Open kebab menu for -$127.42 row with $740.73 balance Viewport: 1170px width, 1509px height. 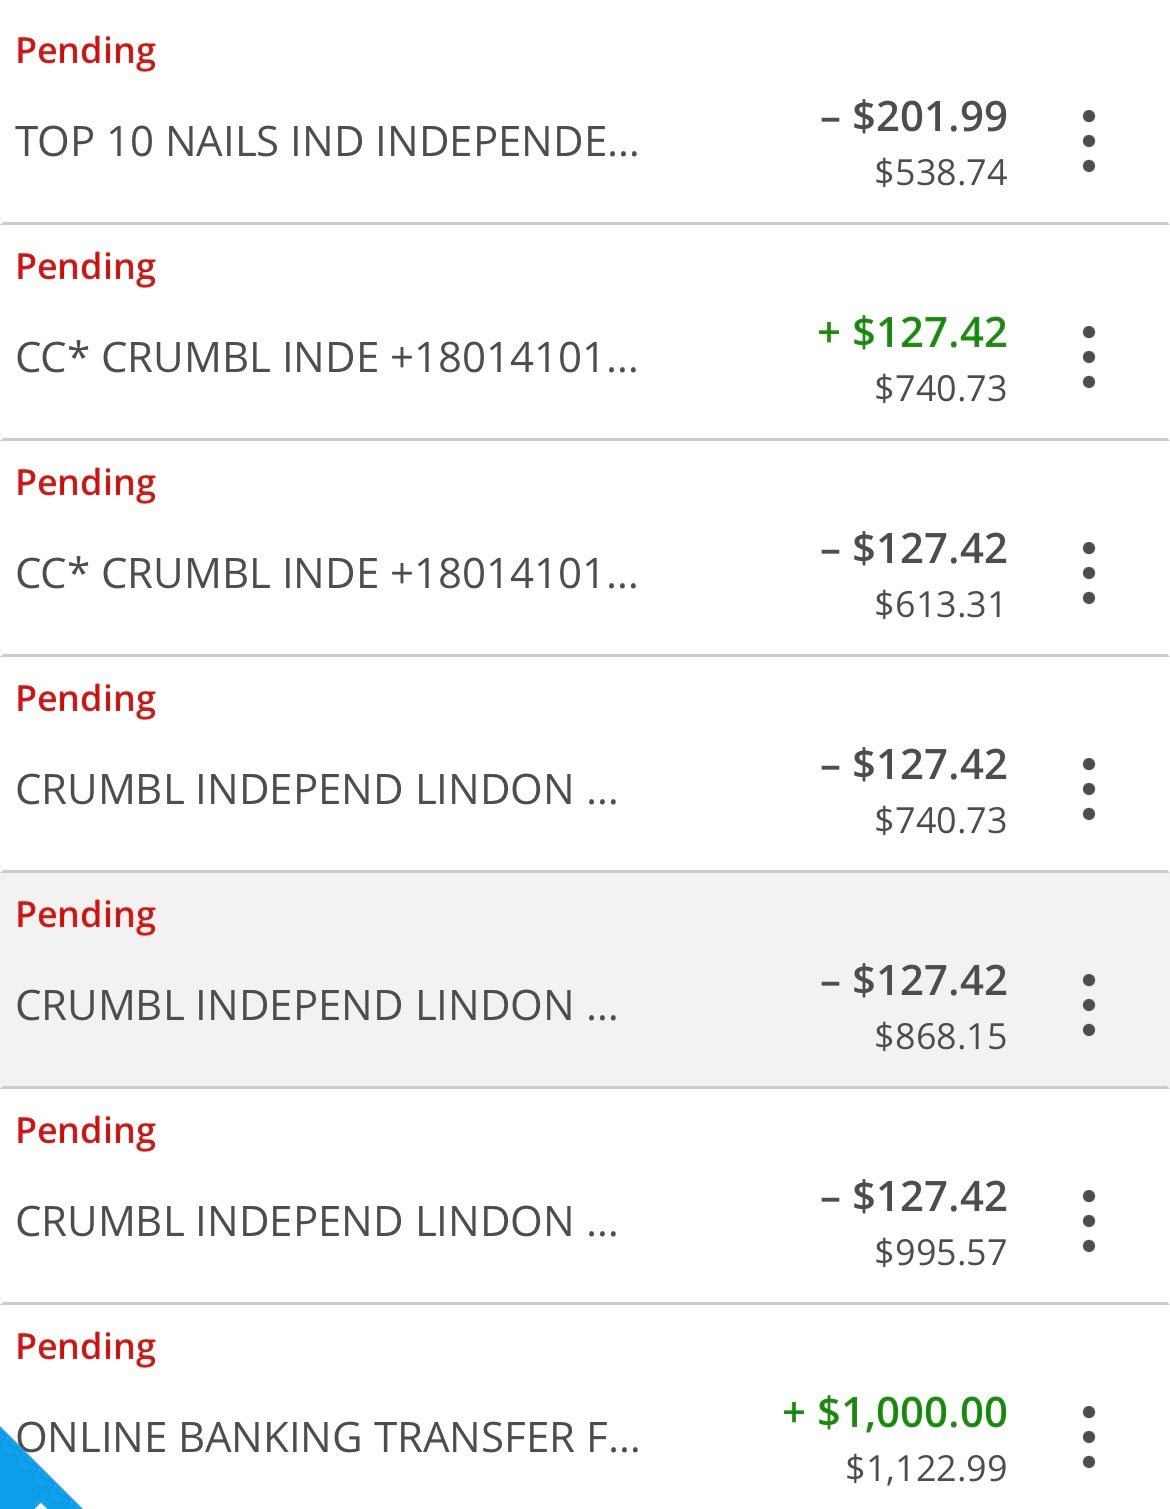[1089, 789]
